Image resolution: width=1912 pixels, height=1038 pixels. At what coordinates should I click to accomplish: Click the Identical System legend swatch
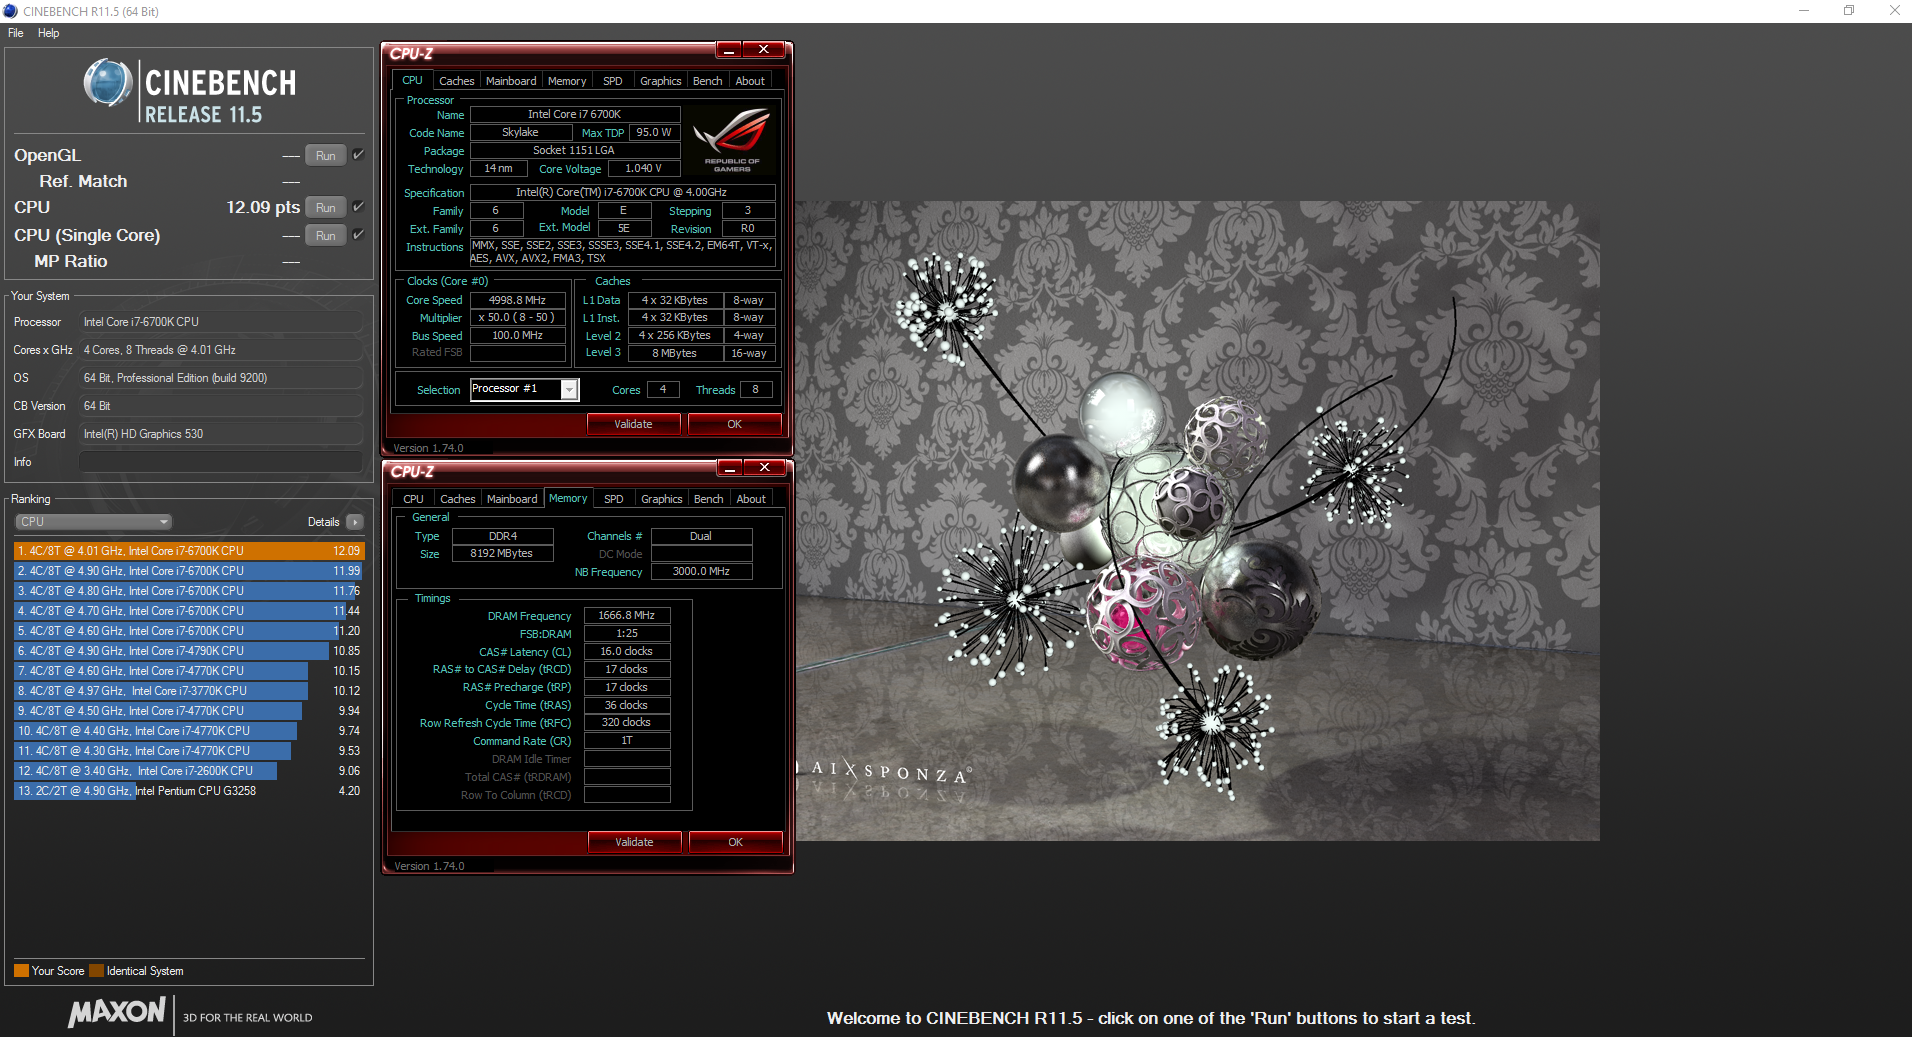96,971
